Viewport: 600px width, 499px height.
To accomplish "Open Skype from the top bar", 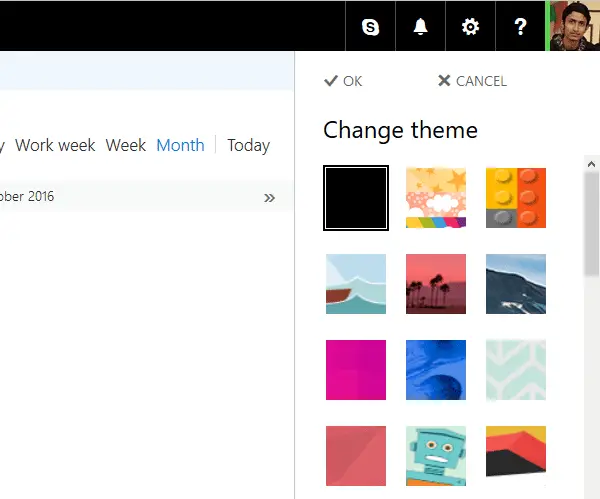I will point(371,27).
